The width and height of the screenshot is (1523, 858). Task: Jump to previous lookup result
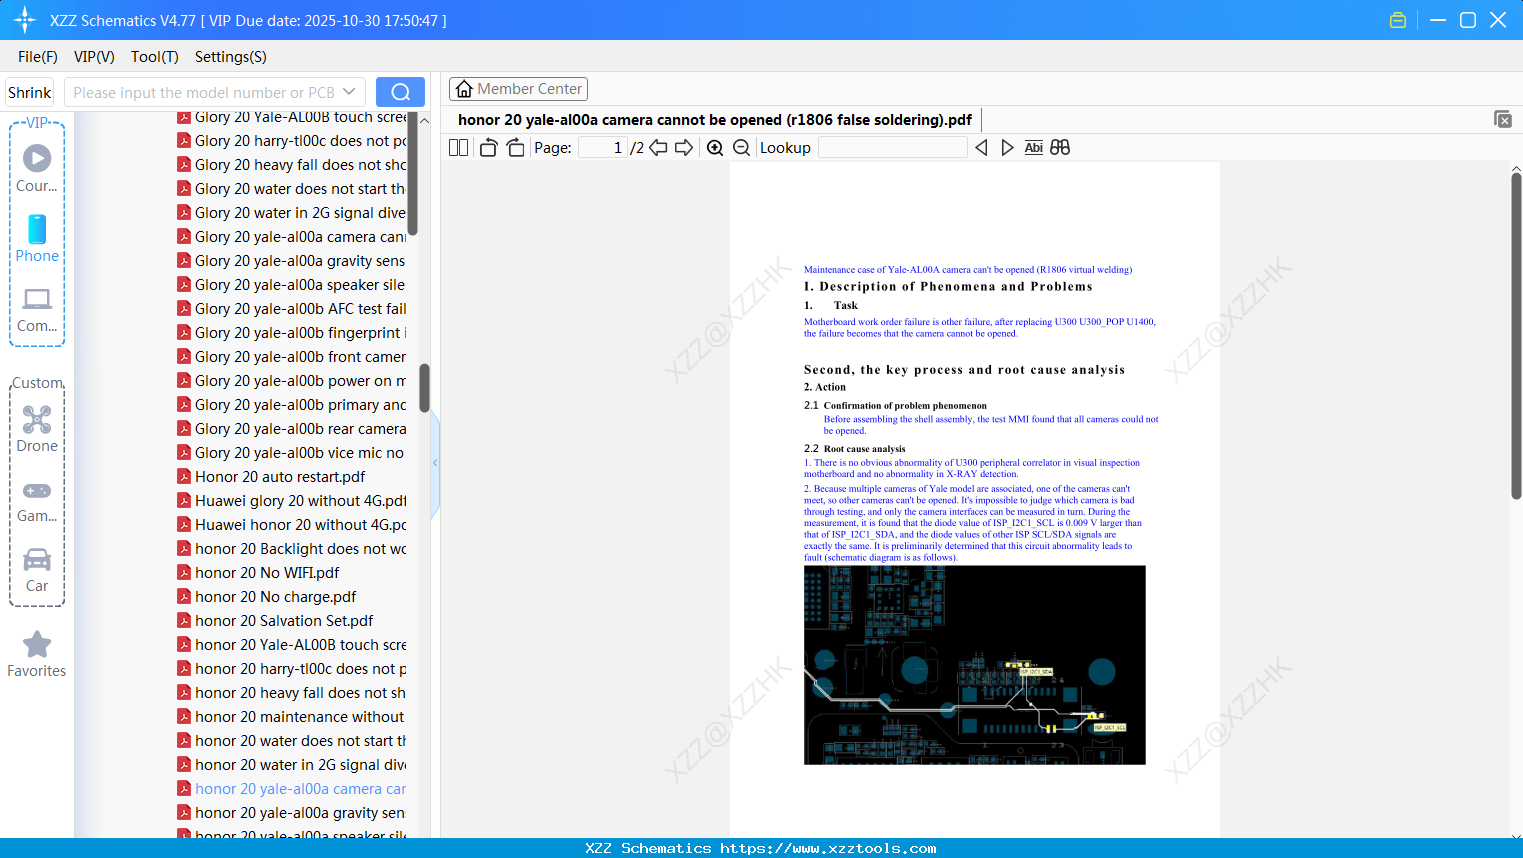point(981,148)
